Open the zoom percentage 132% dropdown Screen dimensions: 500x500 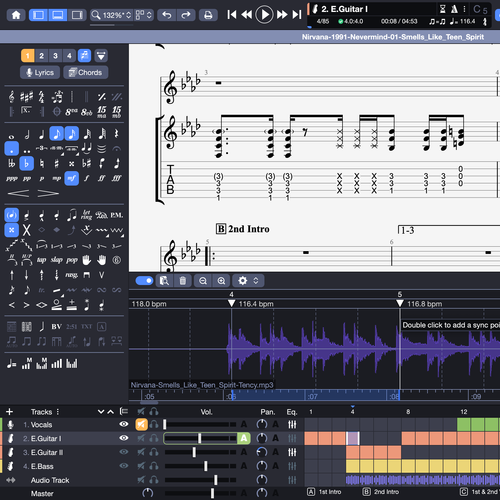[111, 15]
